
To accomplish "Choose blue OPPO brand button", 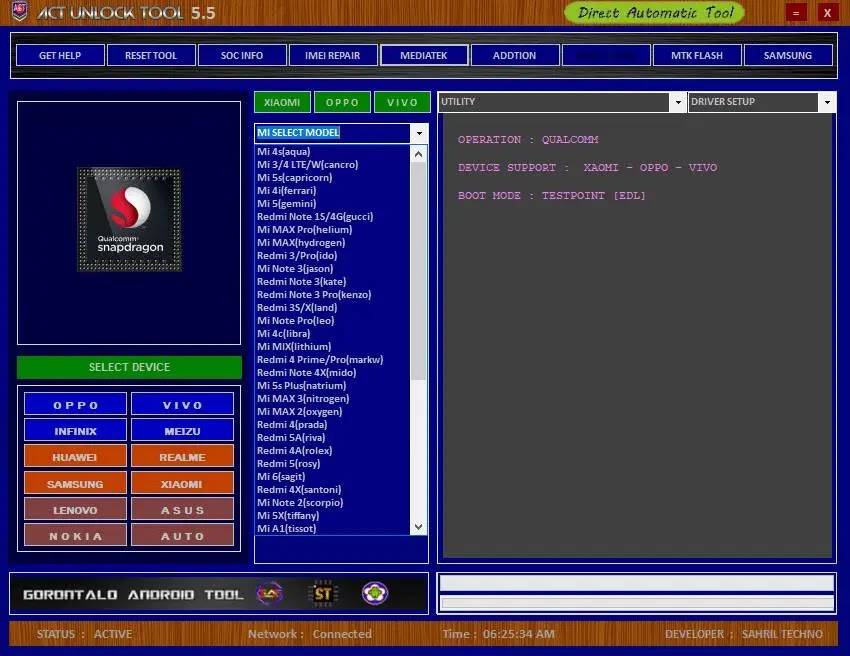I will (75, 404).
